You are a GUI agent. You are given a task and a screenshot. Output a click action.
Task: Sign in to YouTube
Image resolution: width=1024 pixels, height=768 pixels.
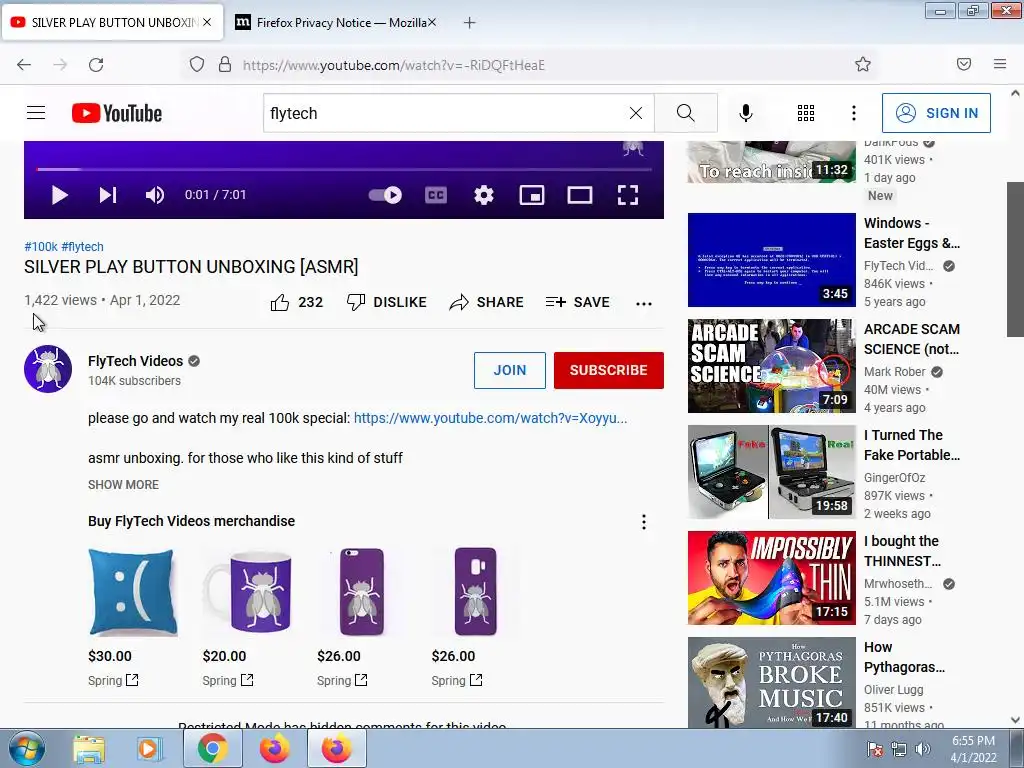(936, 113)
